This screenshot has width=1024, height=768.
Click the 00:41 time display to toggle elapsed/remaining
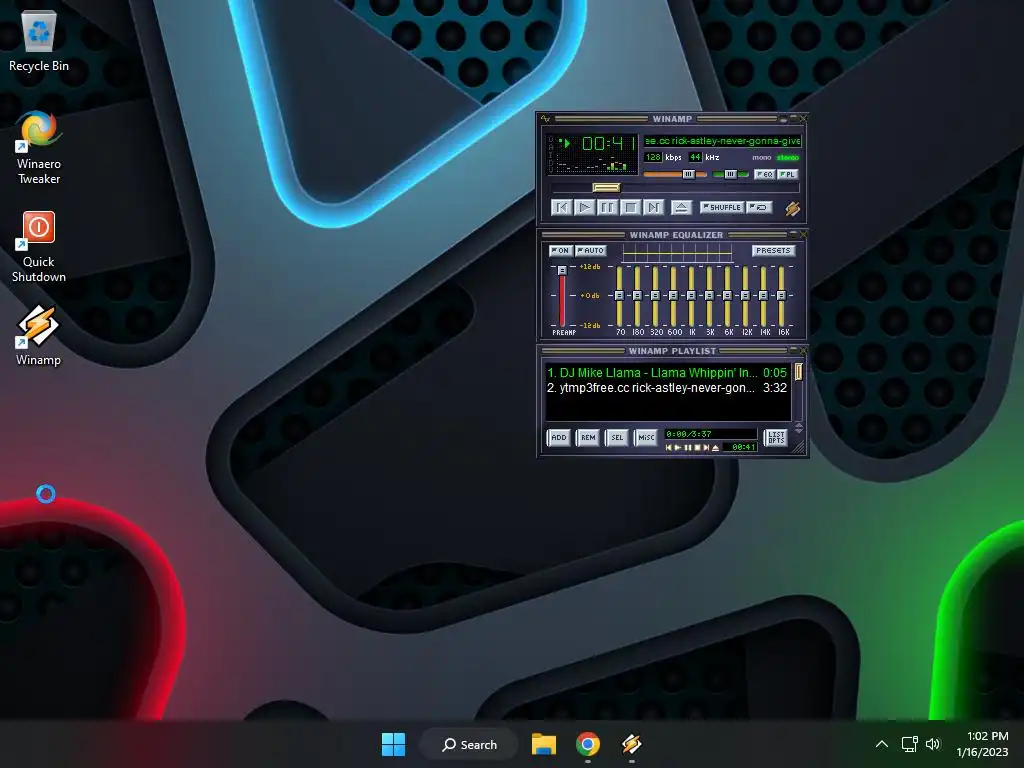[607, 143]
